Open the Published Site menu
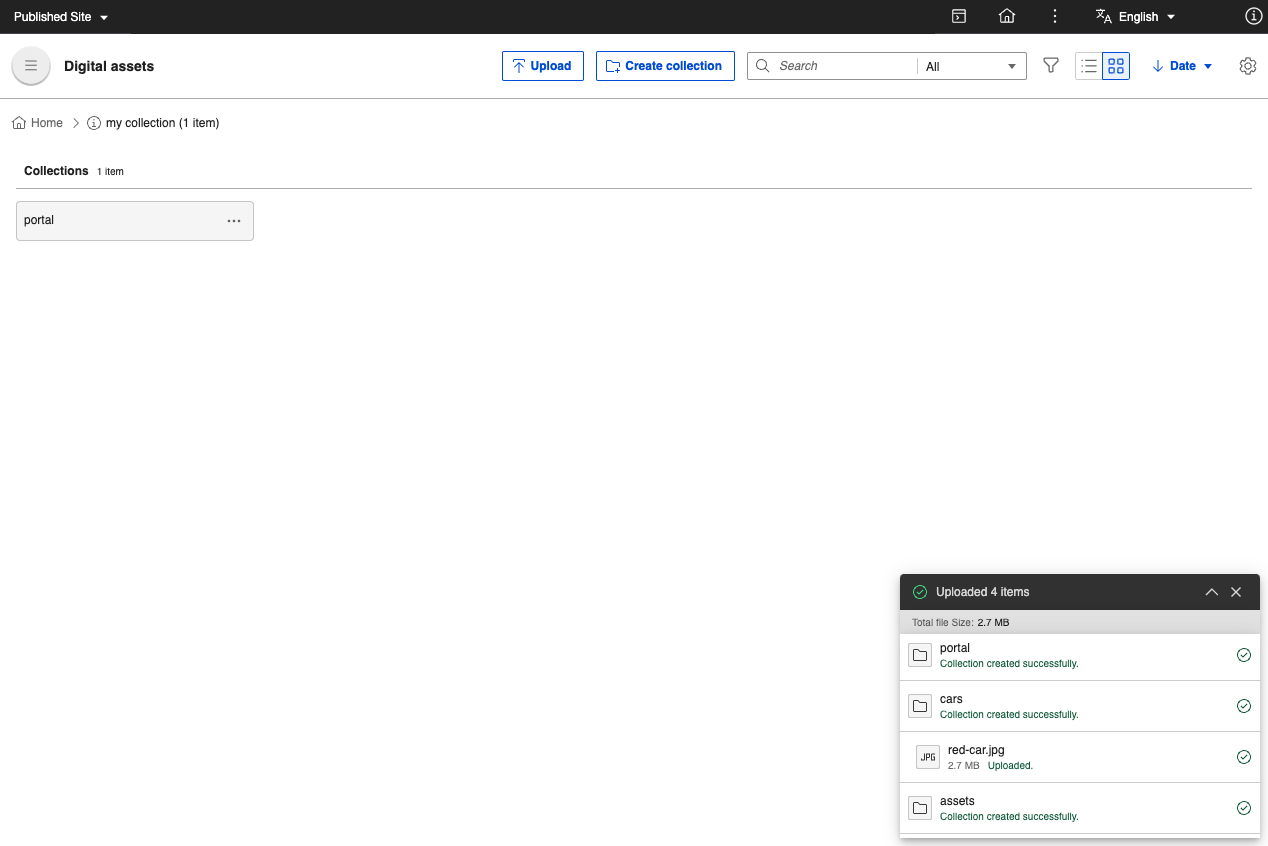The image size is (1268, 846). tap(56, 16)
